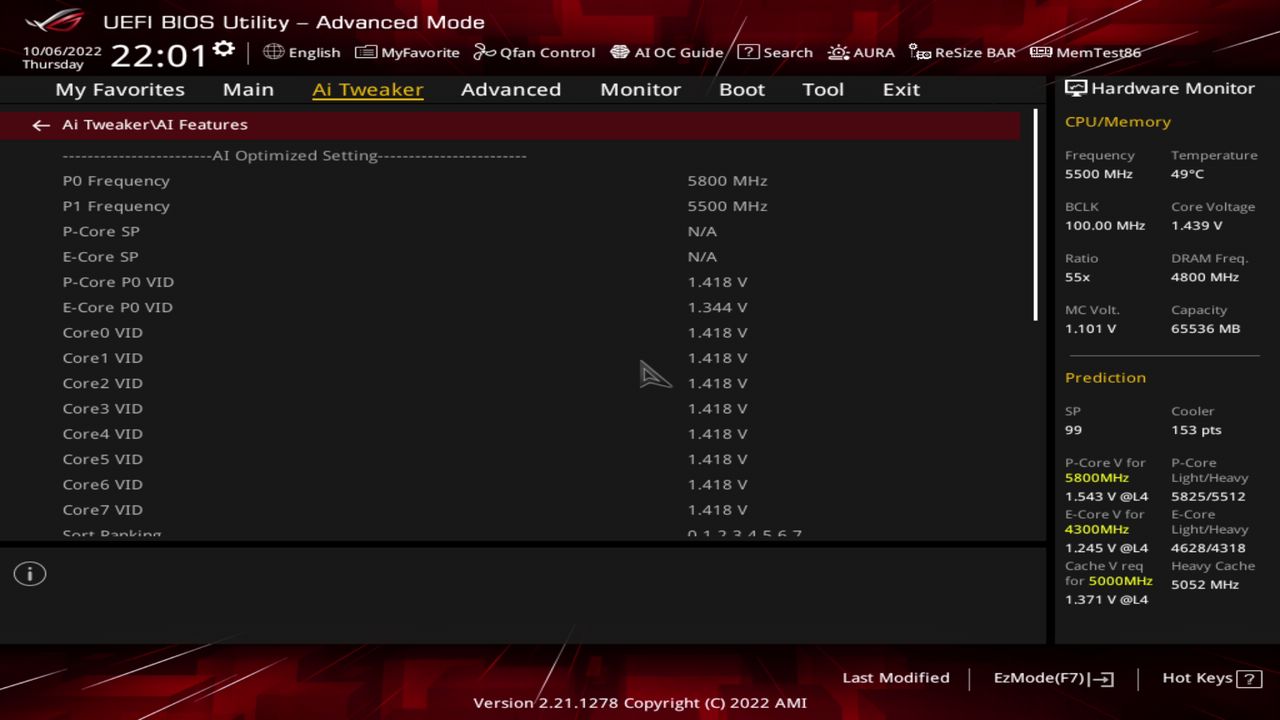
Task: Click the Hot Keys question mark icon
Action: tap(1249, 678)
